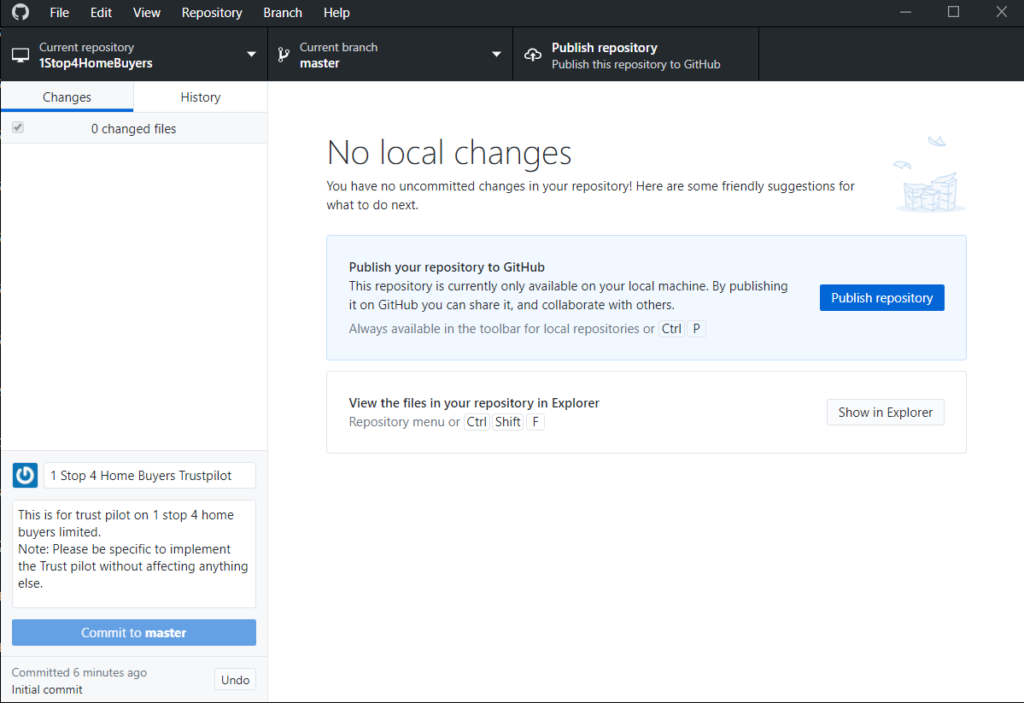Image resolution: width=1024 pixels, height=703 pixels.
Task: Click the blue Publish repository button
Action: [882, 298]
